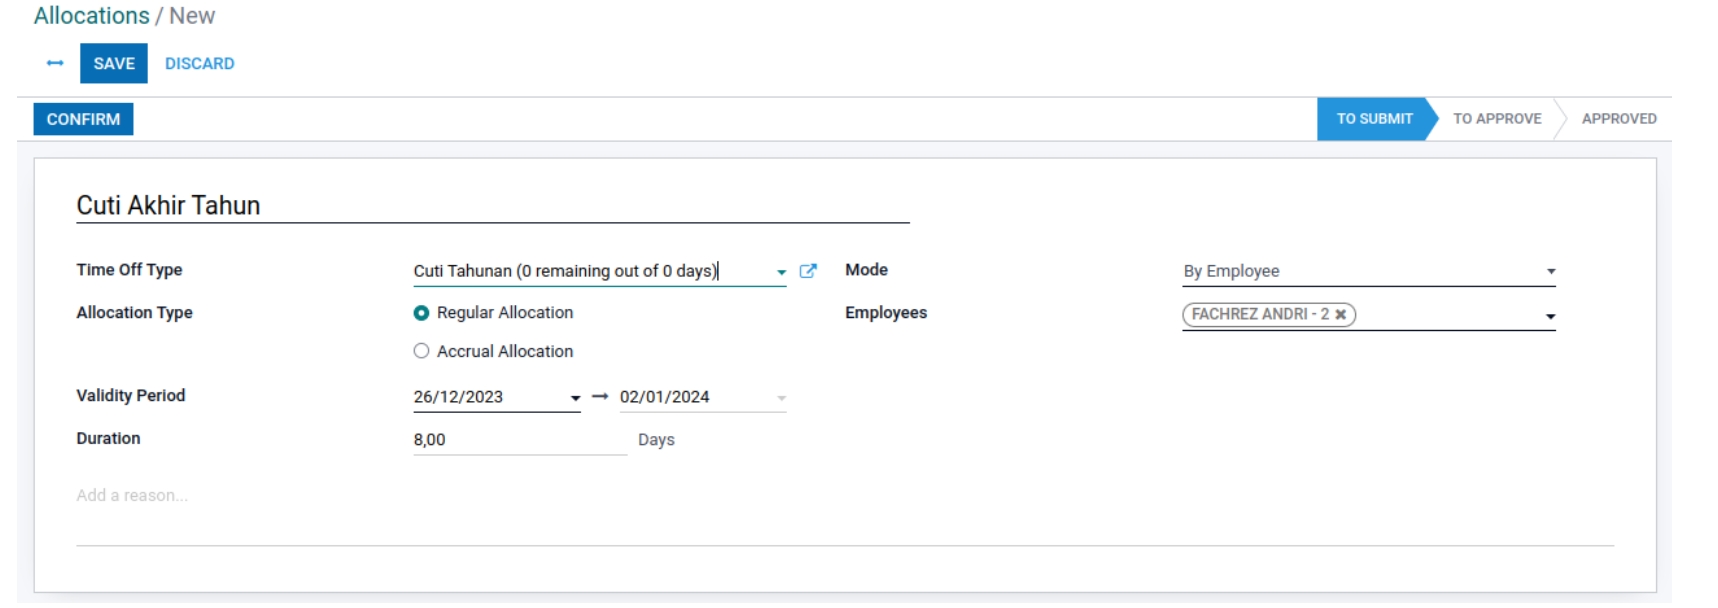The width and height of the screenshot is (1718, 608).
Task: Click the Duration days field
Action: point(519,440)
